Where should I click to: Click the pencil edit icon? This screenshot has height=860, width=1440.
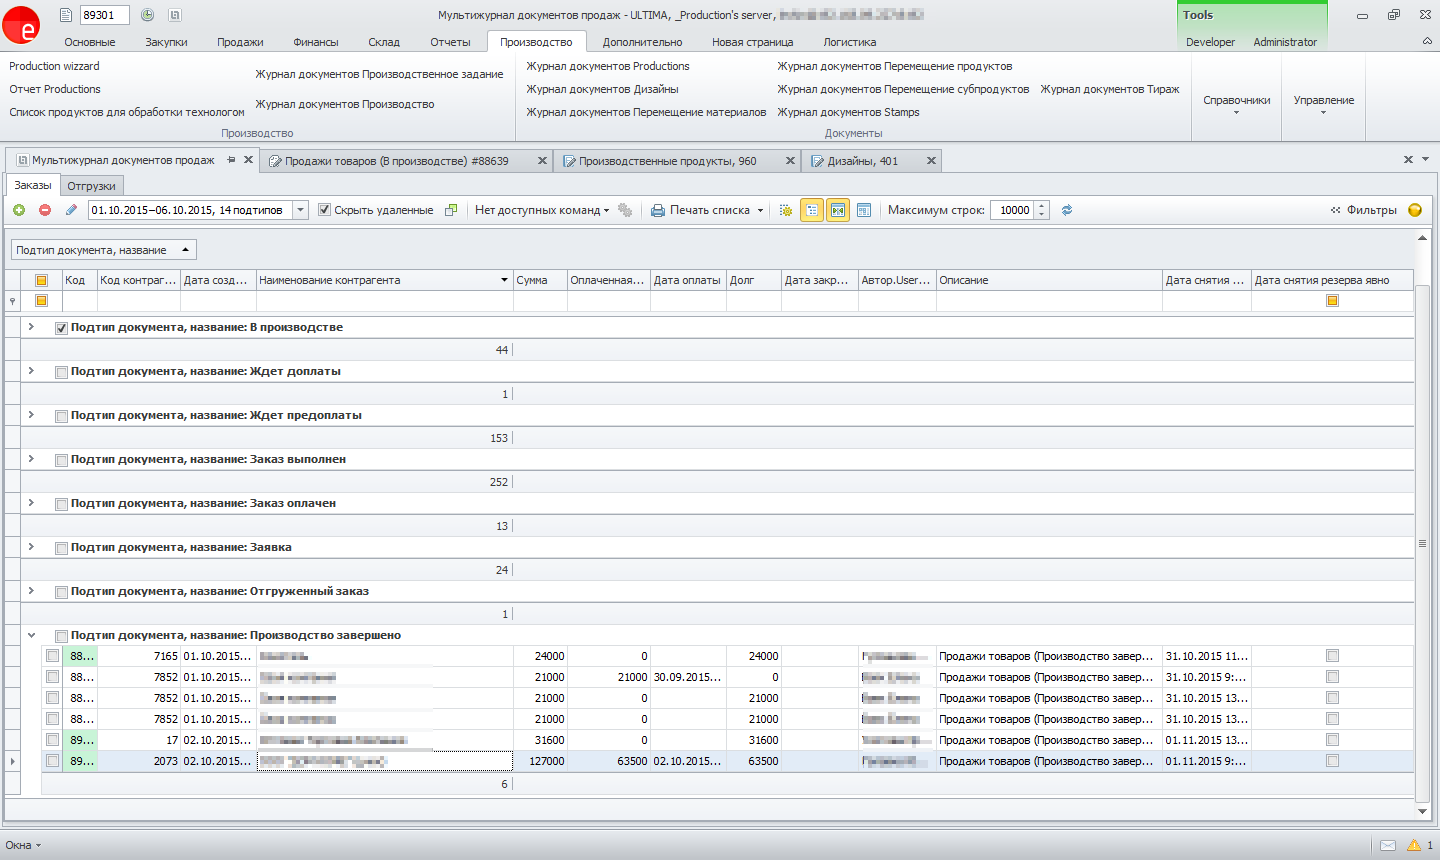(x=71, y=210)
